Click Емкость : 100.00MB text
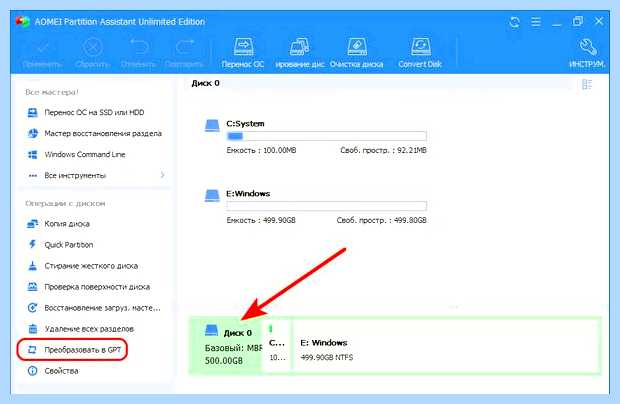 (x=261, y=151)
